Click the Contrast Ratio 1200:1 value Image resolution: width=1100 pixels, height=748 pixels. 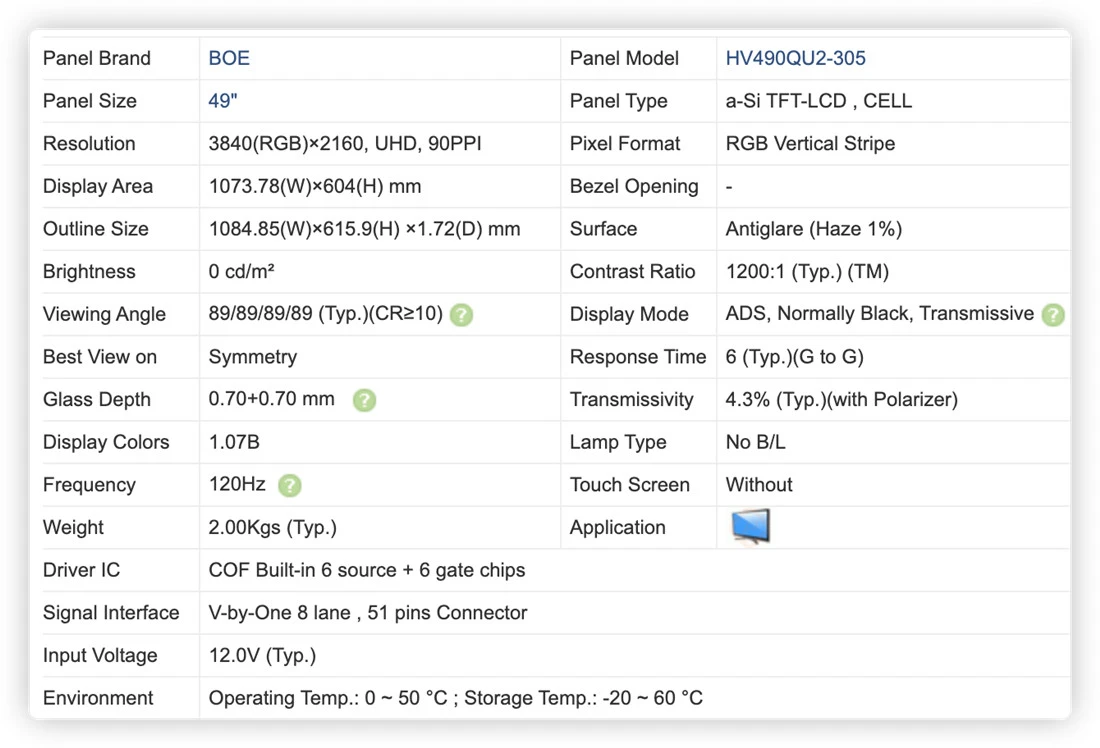click(807, 272)
